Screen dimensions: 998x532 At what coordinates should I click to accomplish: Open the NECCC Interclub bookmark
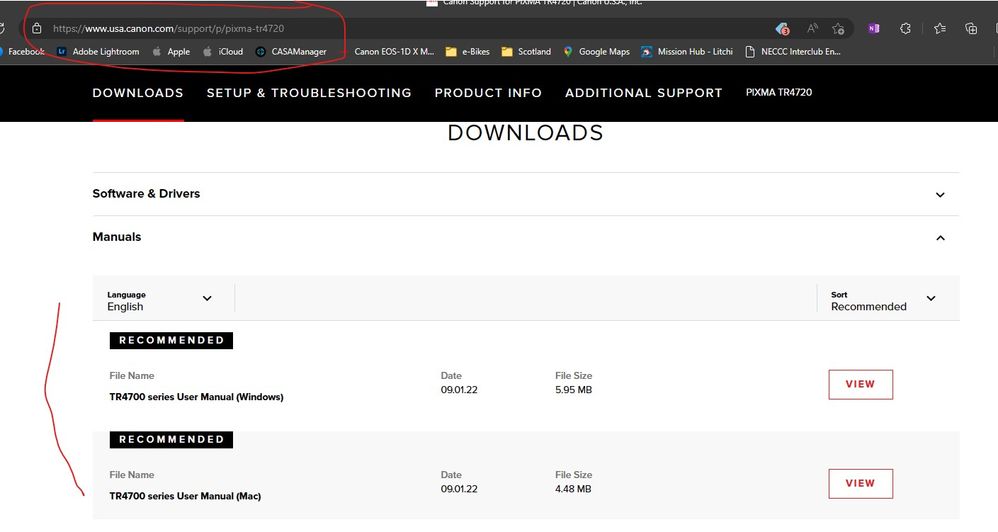pyautogui.click(x=792, y=52)
